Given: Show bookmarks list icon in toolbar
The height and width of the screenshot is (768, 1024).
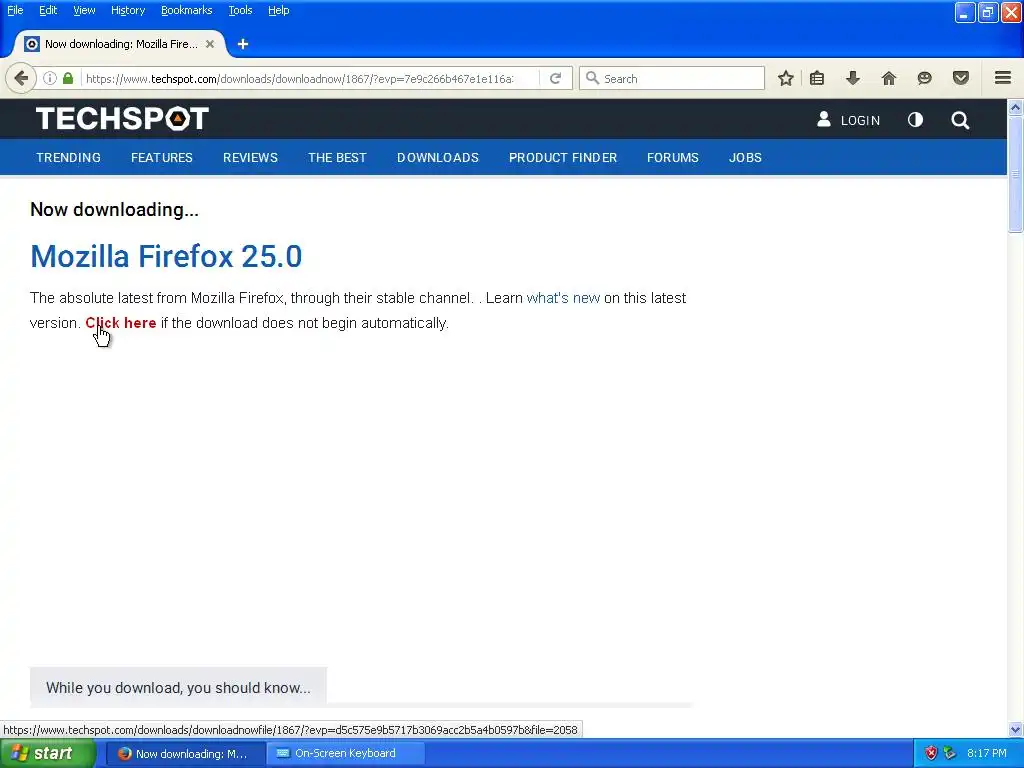Looking at the screenshot, I should point(817,78).
